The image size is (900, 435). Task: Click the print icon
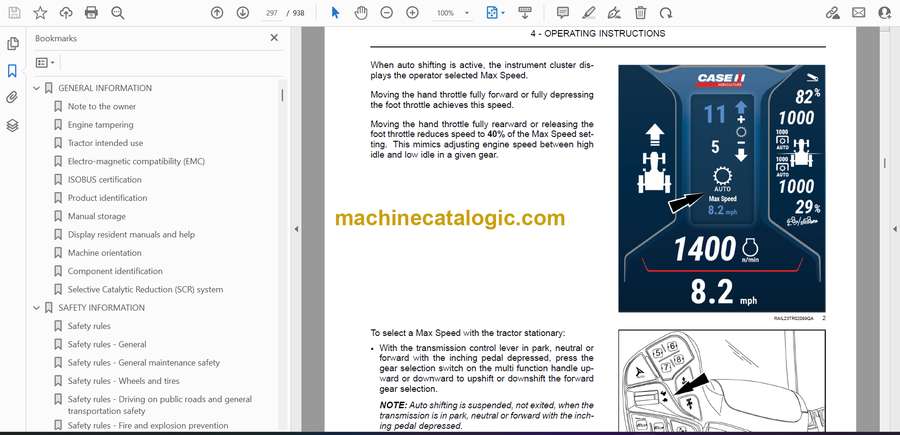(92, 13)
